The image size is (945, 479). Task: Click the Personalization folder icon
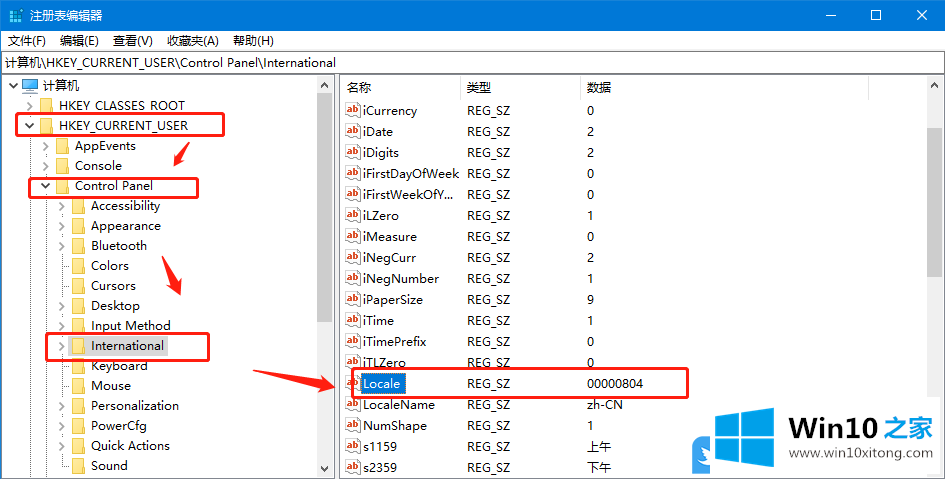[x=78, y=406]
